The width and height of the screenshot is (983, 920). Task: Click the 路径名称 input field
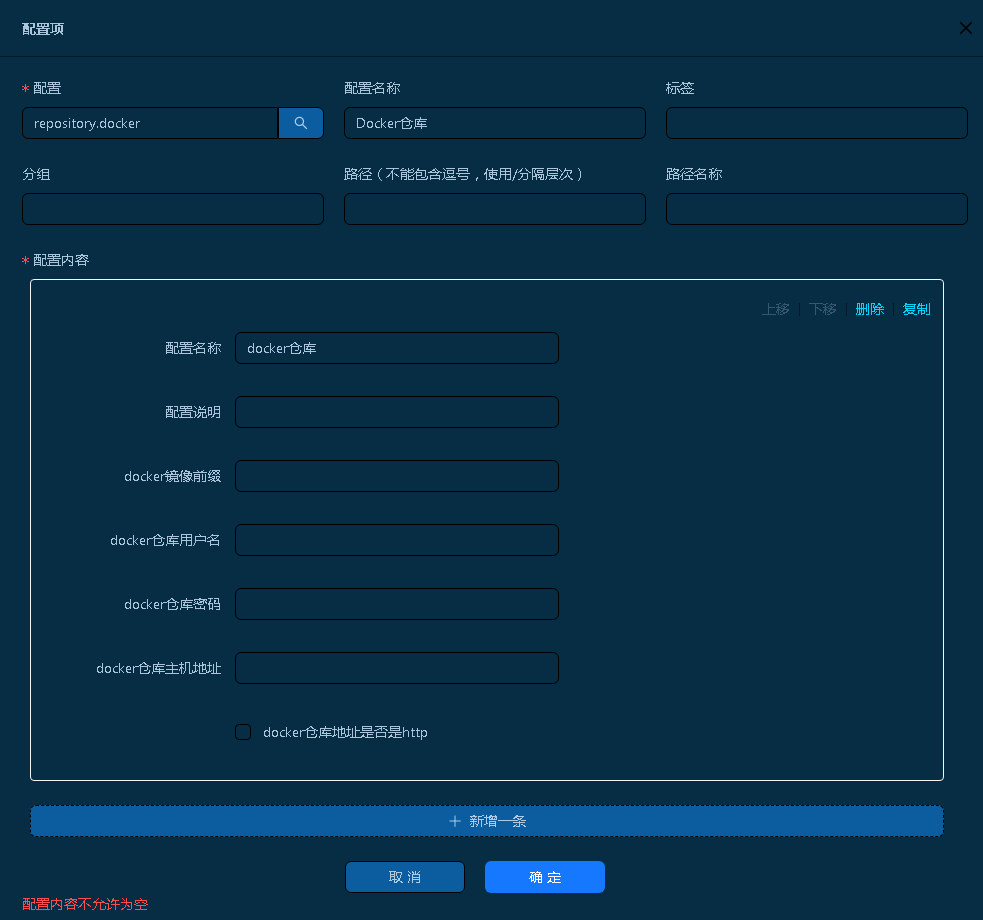[816, 209]
